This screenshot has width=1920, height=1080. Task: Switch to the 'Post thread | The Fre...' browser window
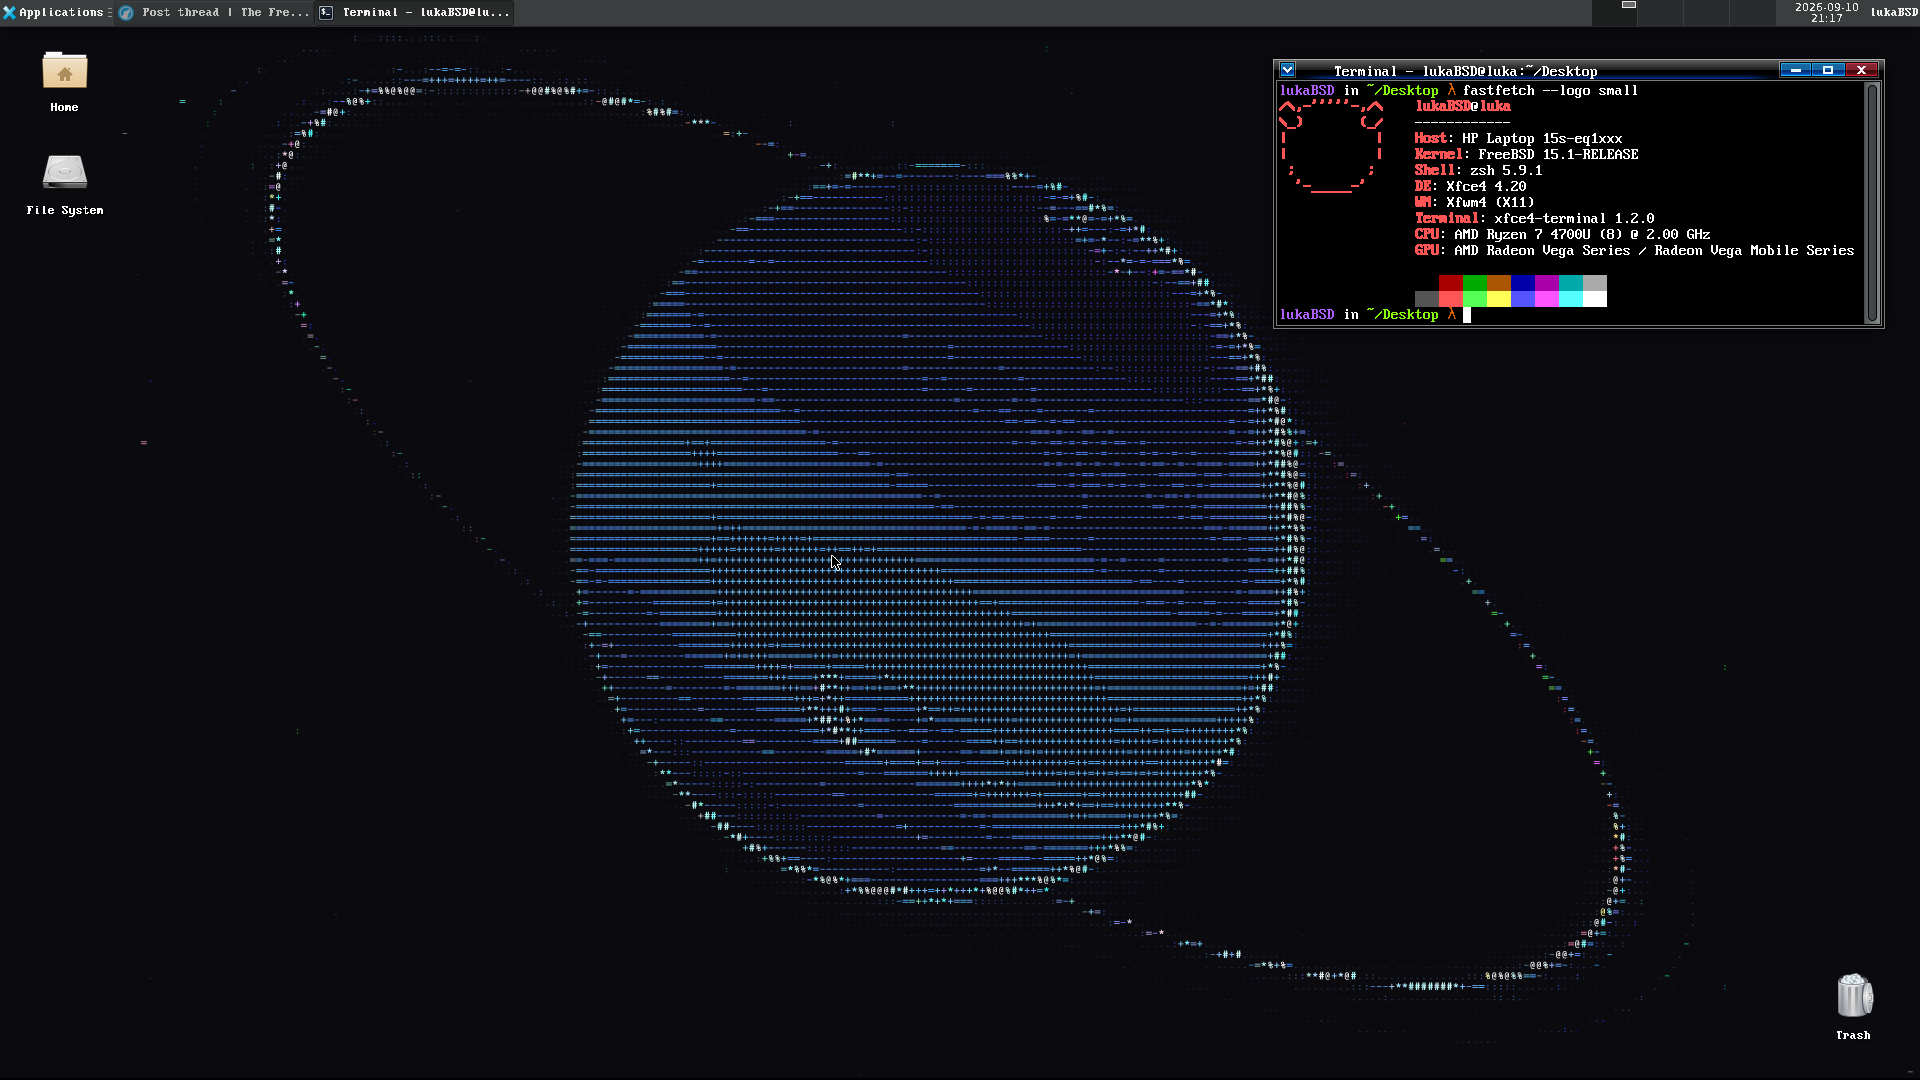point(214,12)
